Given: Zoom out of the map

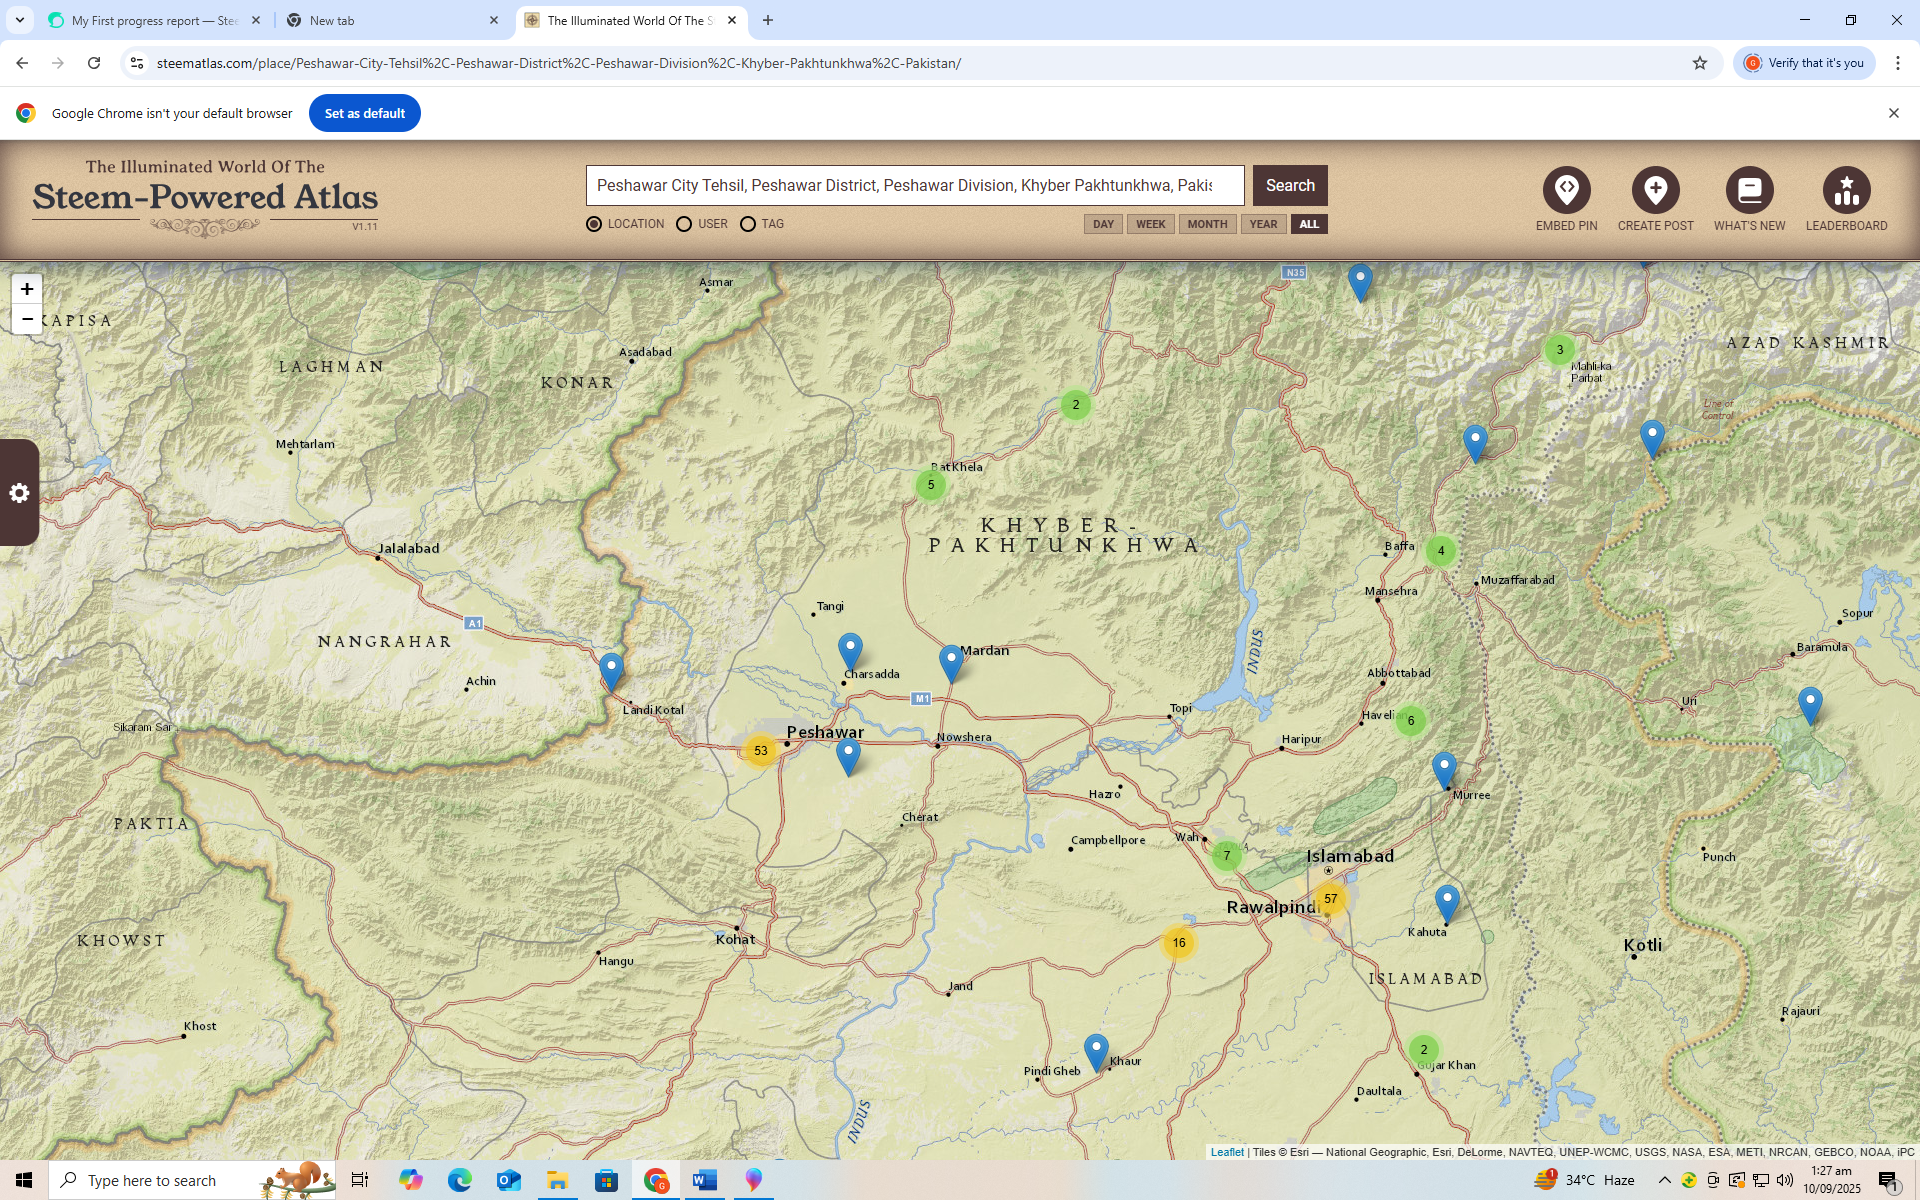Looking at the screenshot, I should 27,319.
